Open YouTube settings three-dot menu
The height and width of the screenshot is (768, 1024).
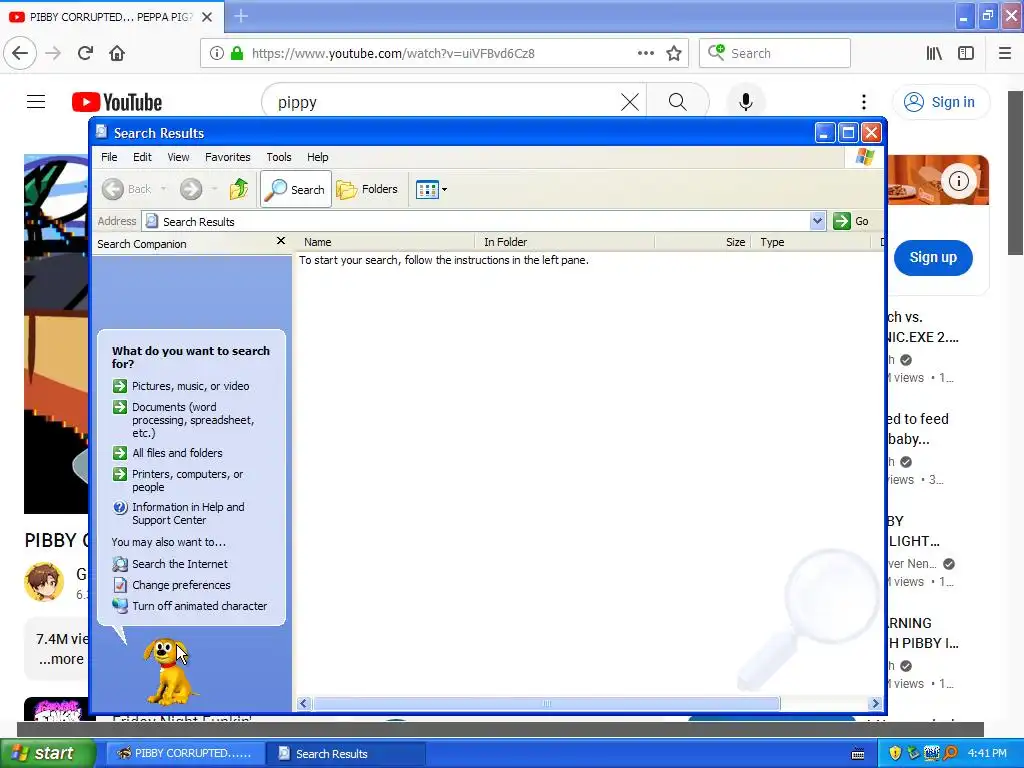[x=863, y=102]
